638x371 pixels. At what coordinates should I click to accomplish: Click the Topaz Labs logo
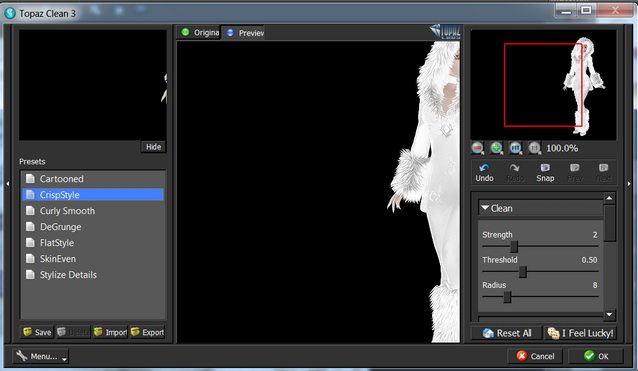445,31
